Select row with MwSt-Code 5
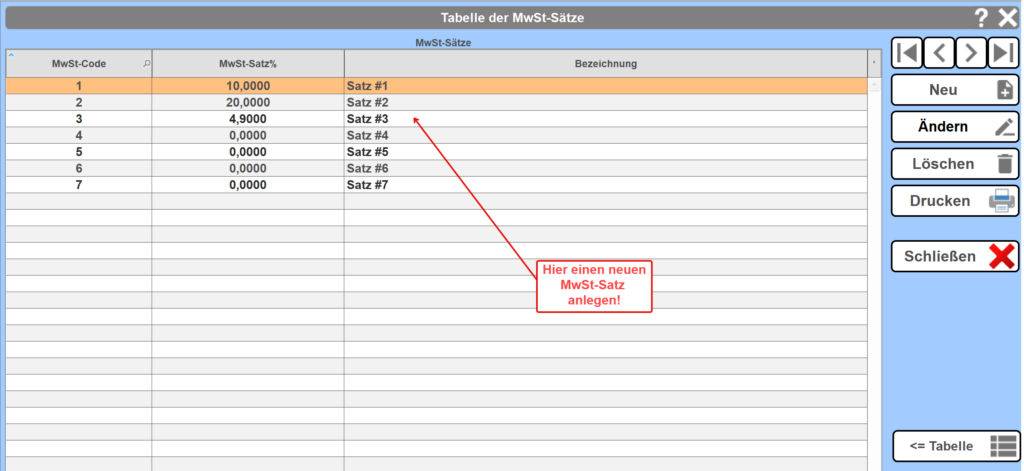This screenshot has width=1024, height=471. [x=78, y=152]
